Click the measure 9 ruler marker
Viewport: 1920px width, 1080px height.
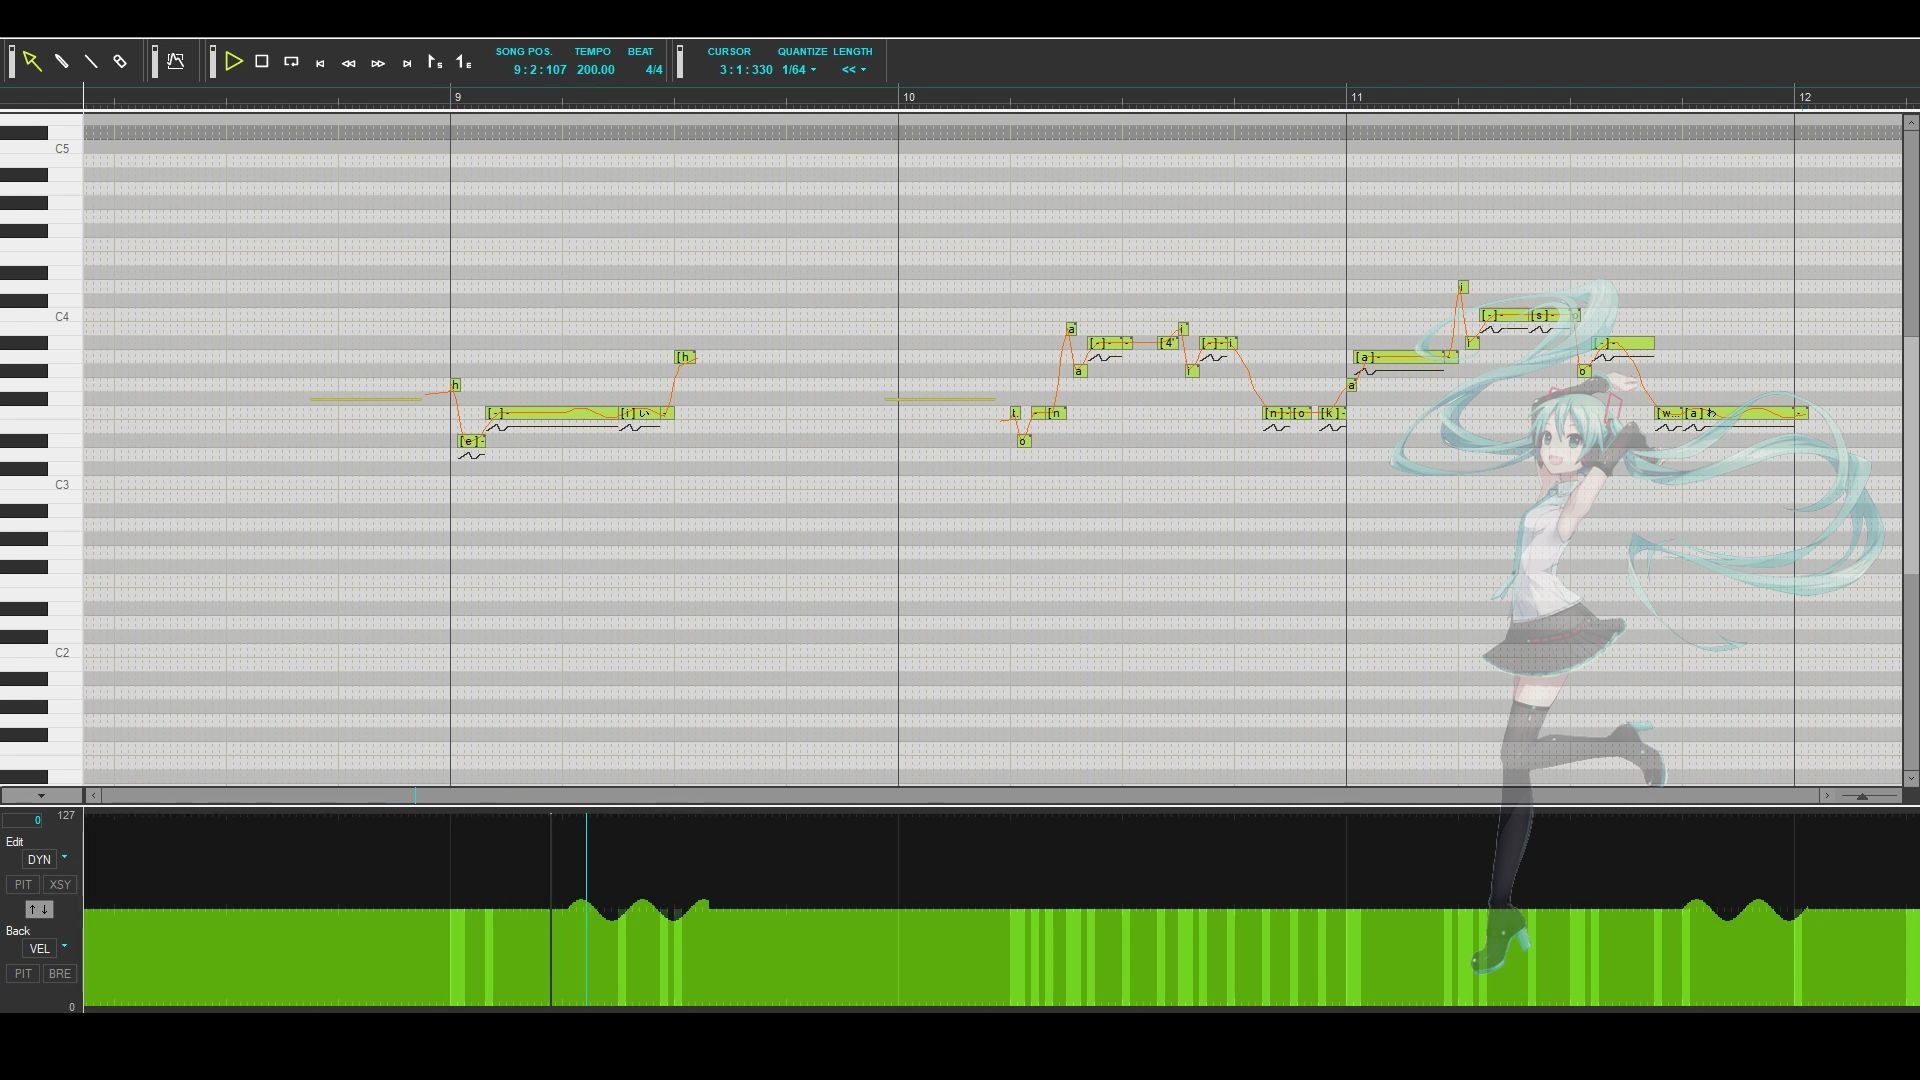(458, 97)
